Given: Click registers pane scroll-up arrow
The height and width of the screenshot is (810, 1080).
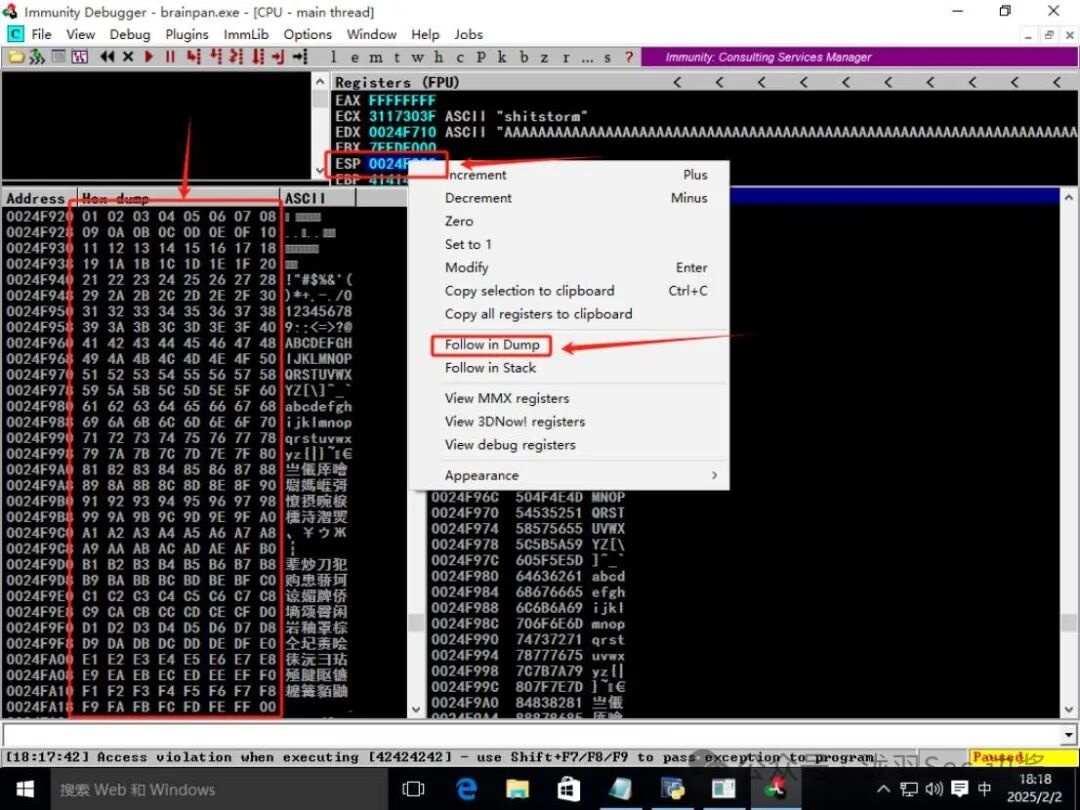Looking at the screenshot, I should point(320,82).
